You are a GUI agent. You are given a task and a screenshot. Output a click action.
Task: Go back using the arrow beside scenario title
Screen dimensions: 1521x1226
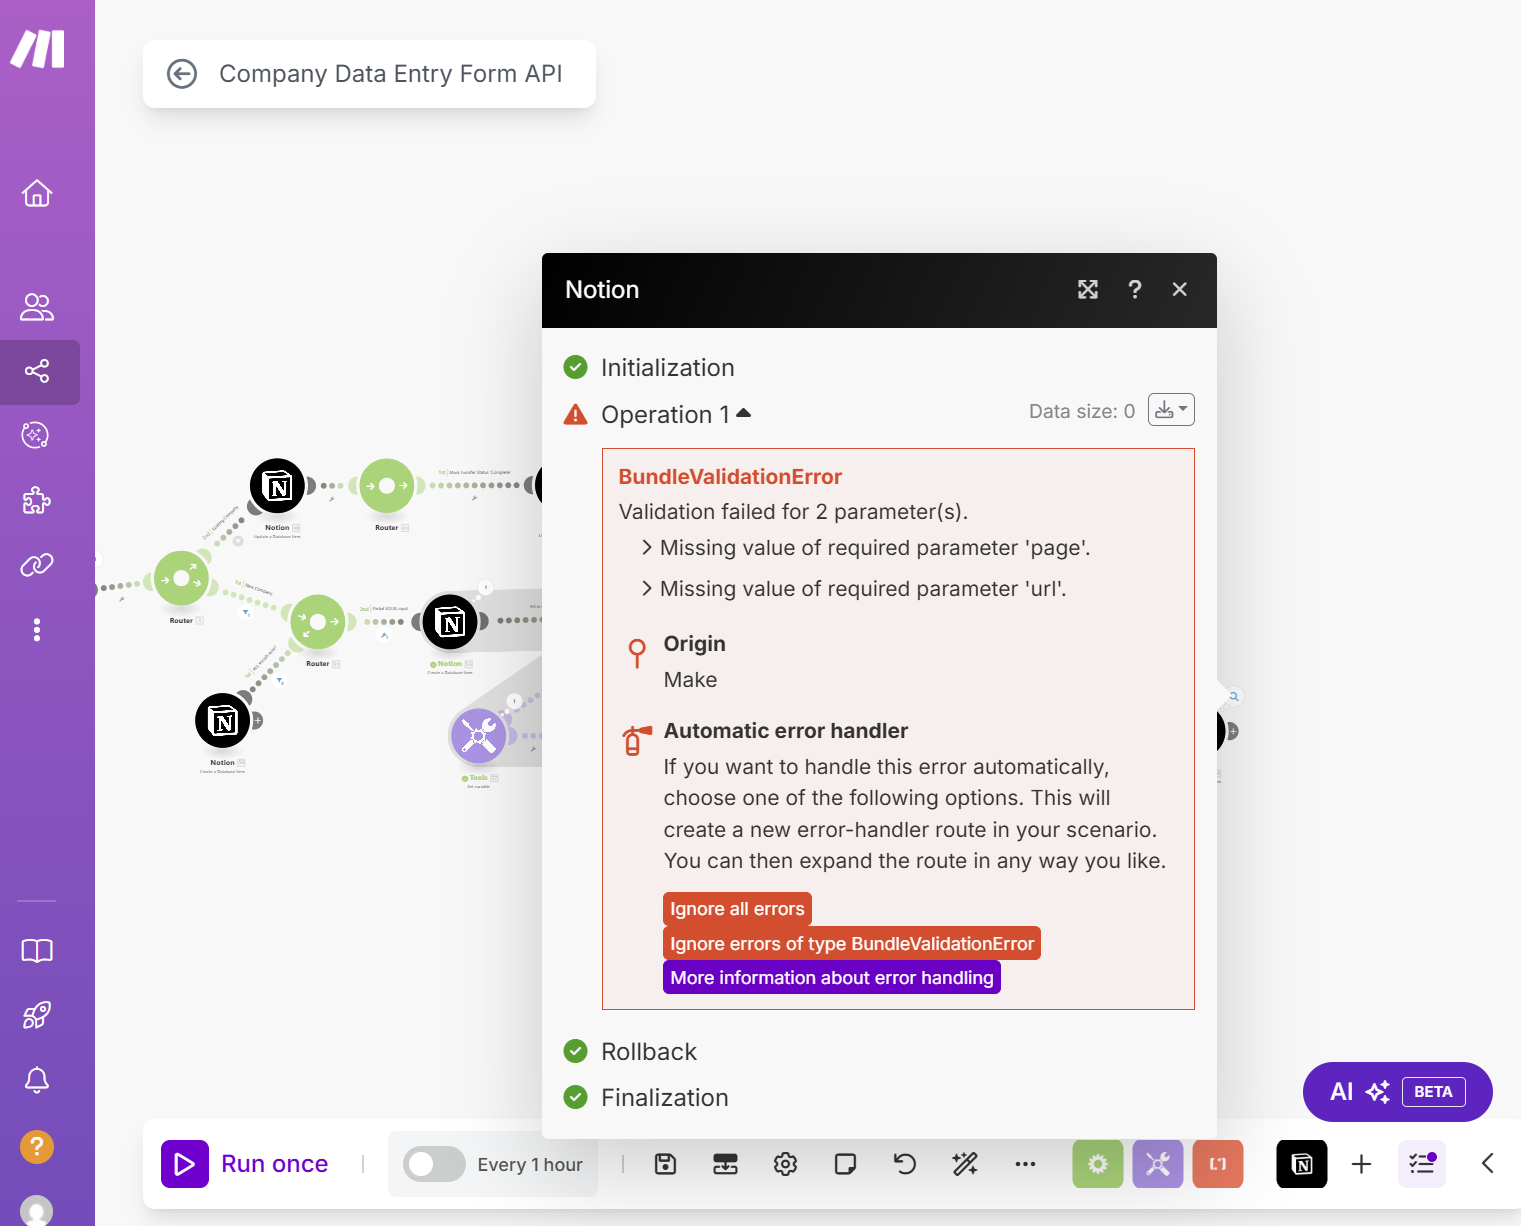coord(182,74)
